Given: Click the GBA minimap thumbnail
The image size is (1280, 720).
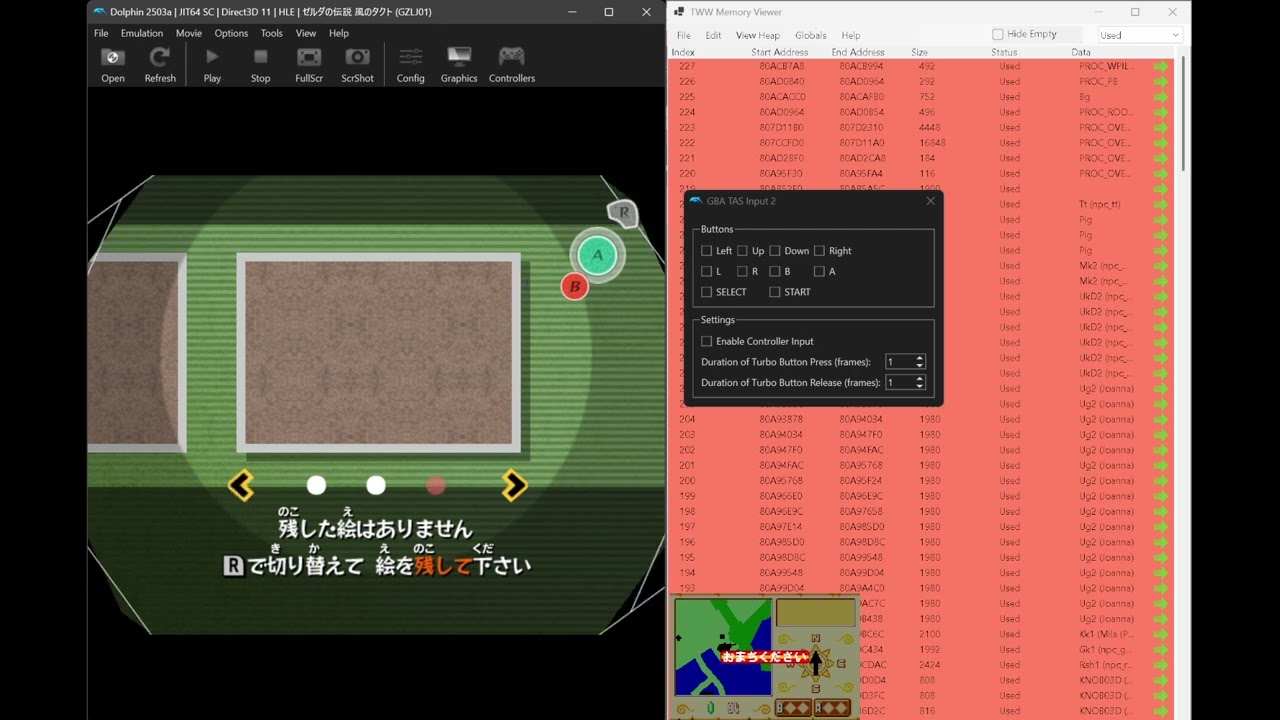Looking at the screenshot, I should pyautogui.click(x=723, y=647).
